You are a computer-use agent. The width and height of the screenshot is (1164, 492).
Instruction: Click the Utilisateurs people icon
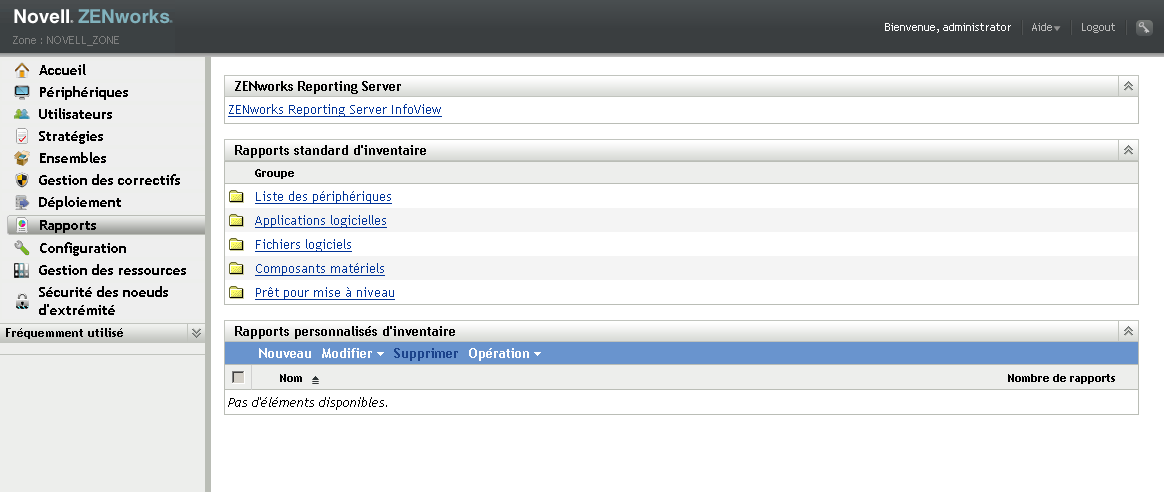(22, 114)
